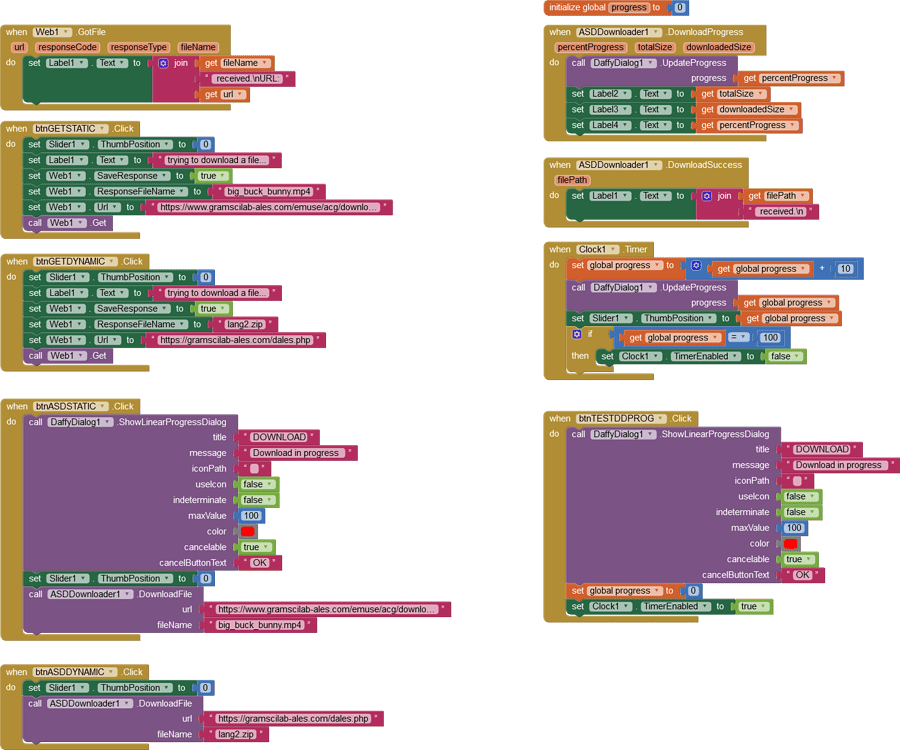Edit number 10 in Clock1.Timer addition
Image resolution: width=900 pixels, height=750 pixels.
(x=845, y=269)
